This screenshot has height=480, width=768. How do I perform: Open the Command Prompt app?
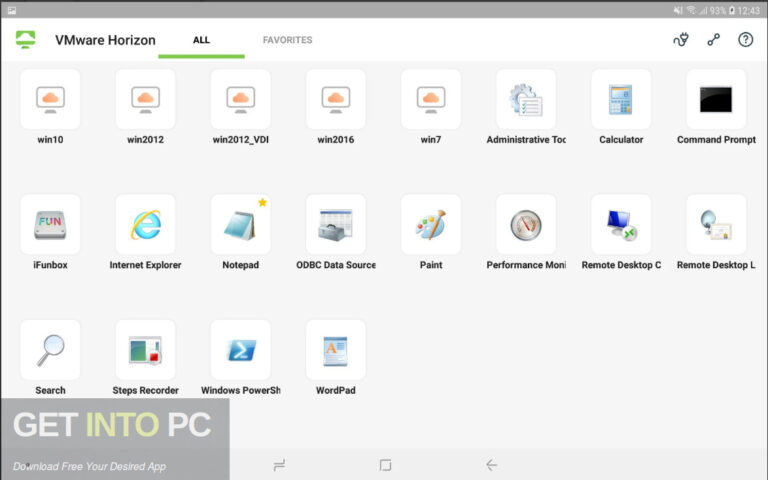[716, 99]
